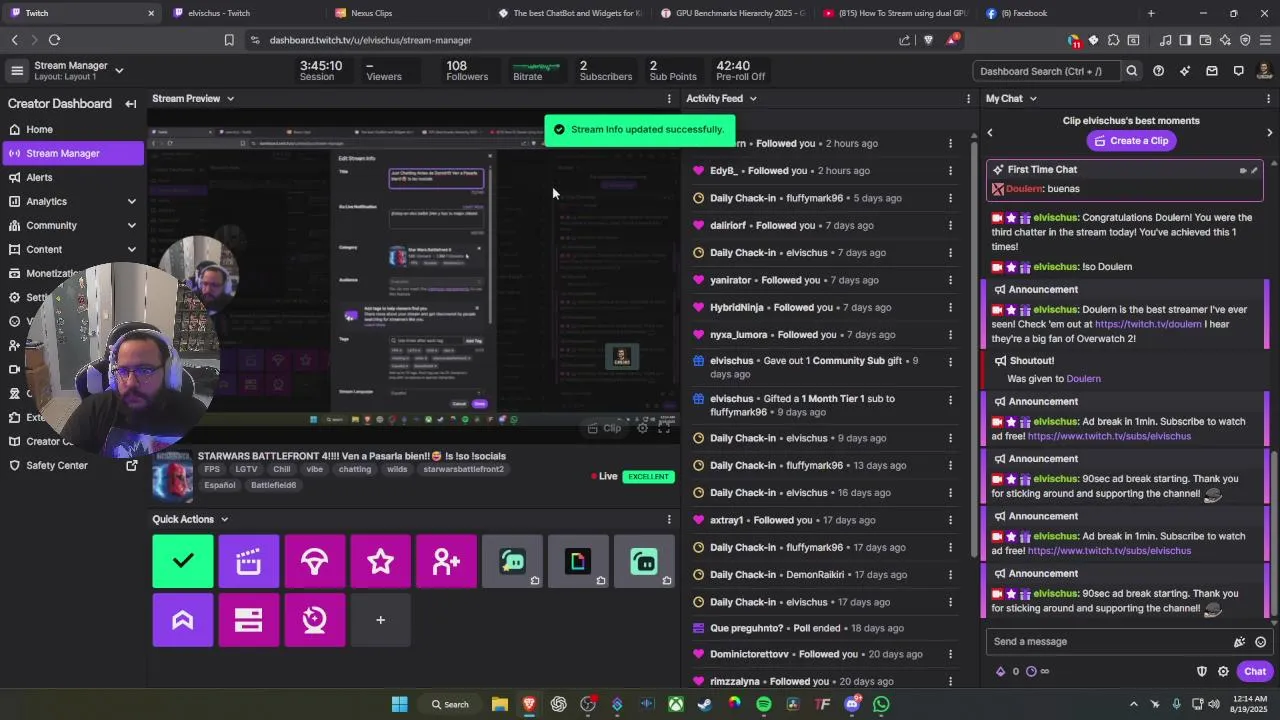The image size is (1280, 720).
Task: Open Windows Start menu
Action: (x=399, y=704)
